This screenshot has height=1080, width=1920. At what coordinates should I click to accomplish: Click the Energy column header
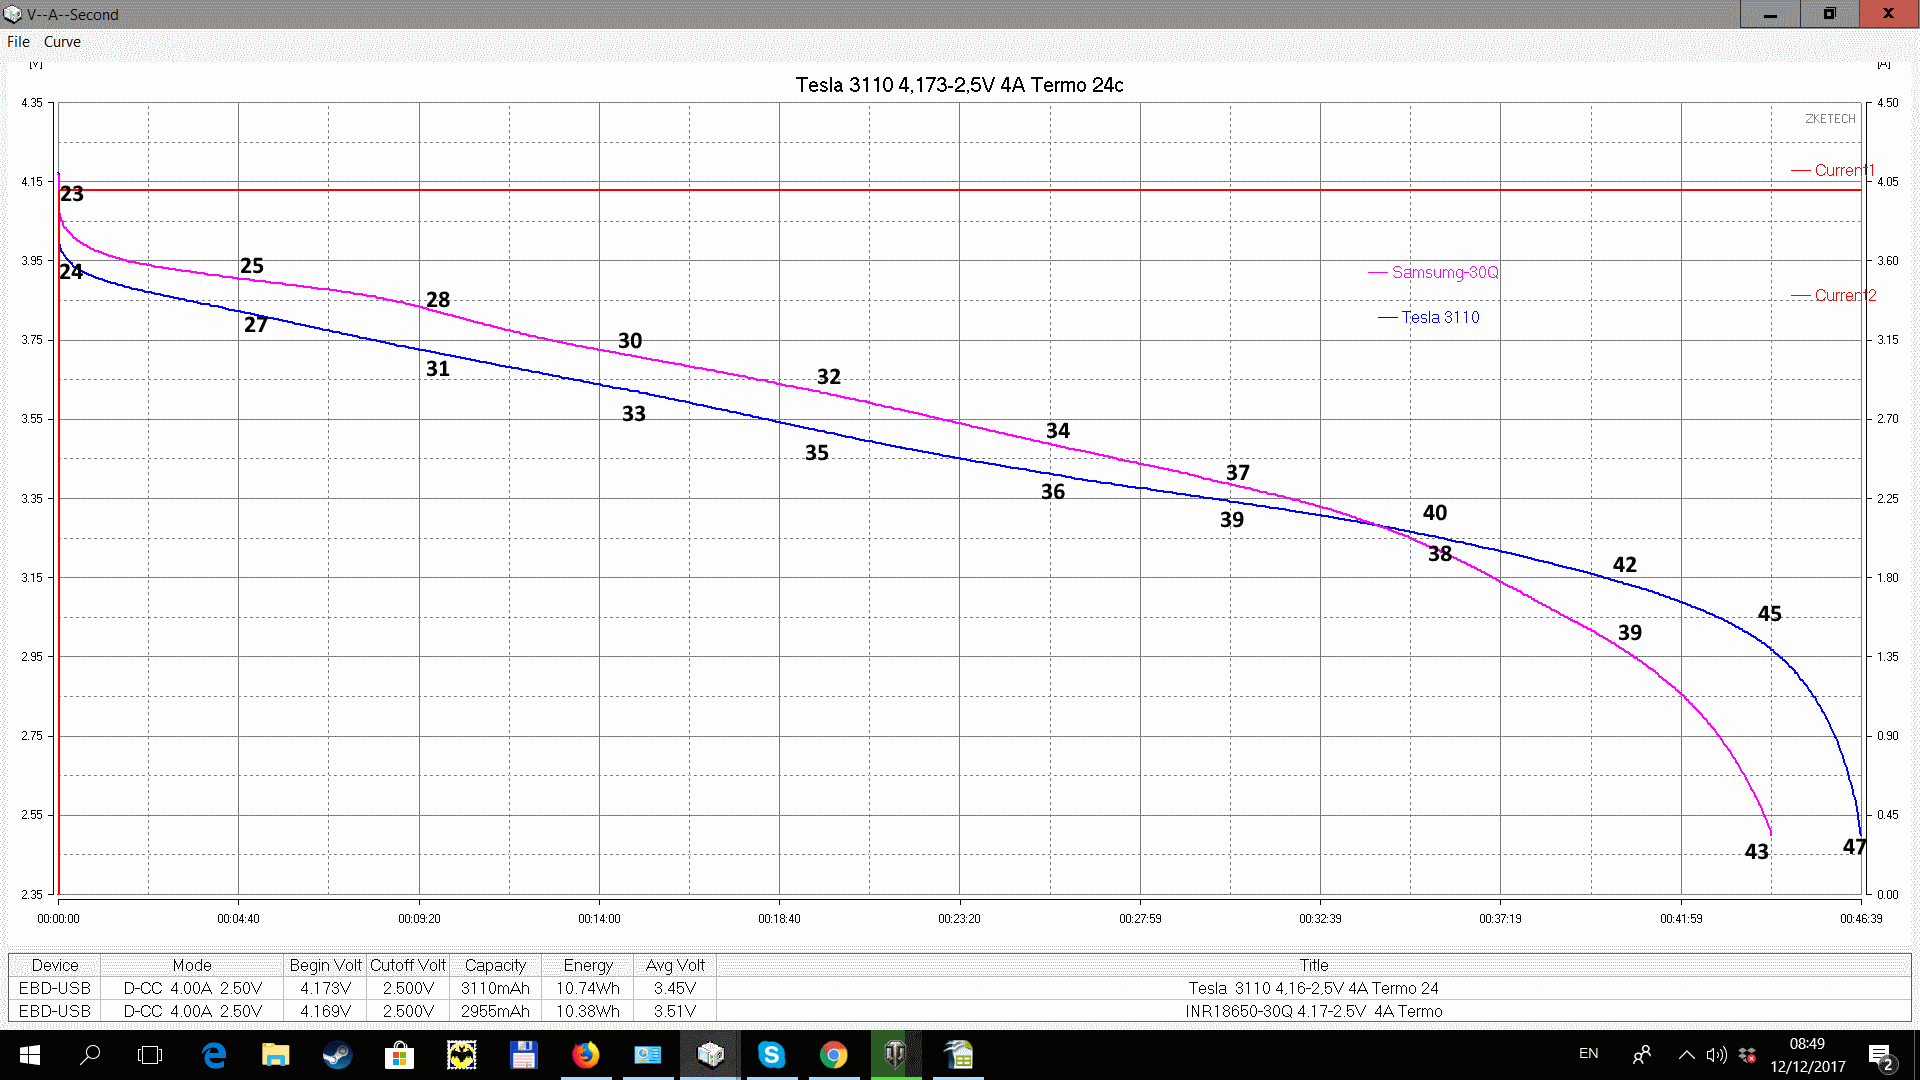point(587,965)
